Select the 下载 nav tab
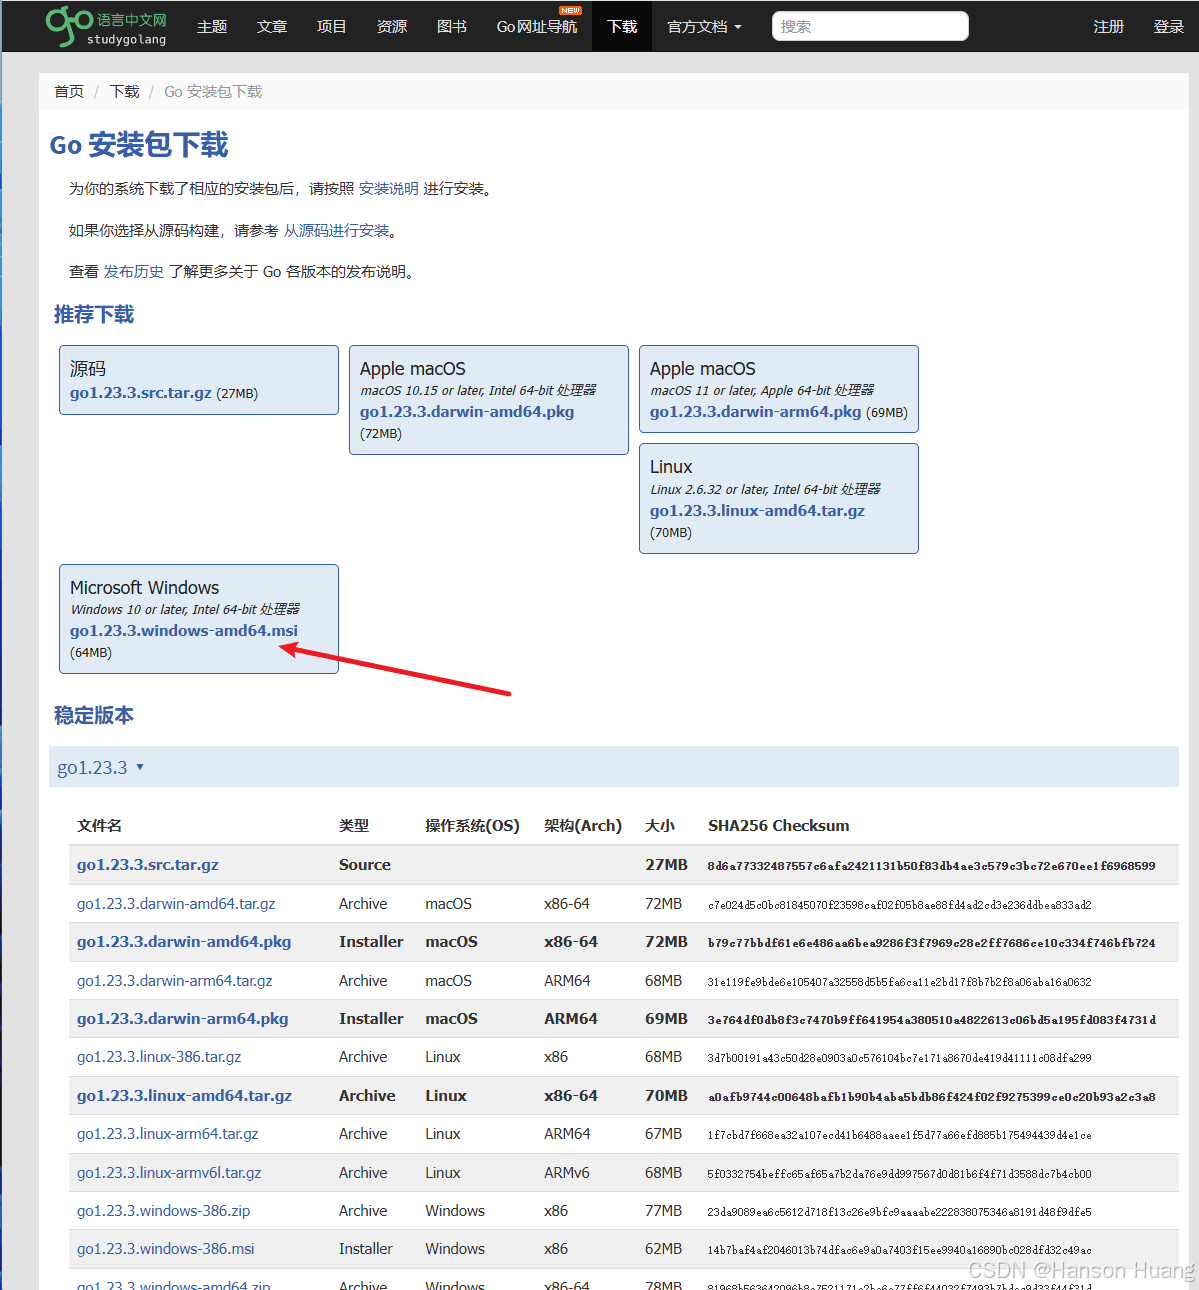The width and height of the screenshot is (1199, 1290). coord(622,27)
